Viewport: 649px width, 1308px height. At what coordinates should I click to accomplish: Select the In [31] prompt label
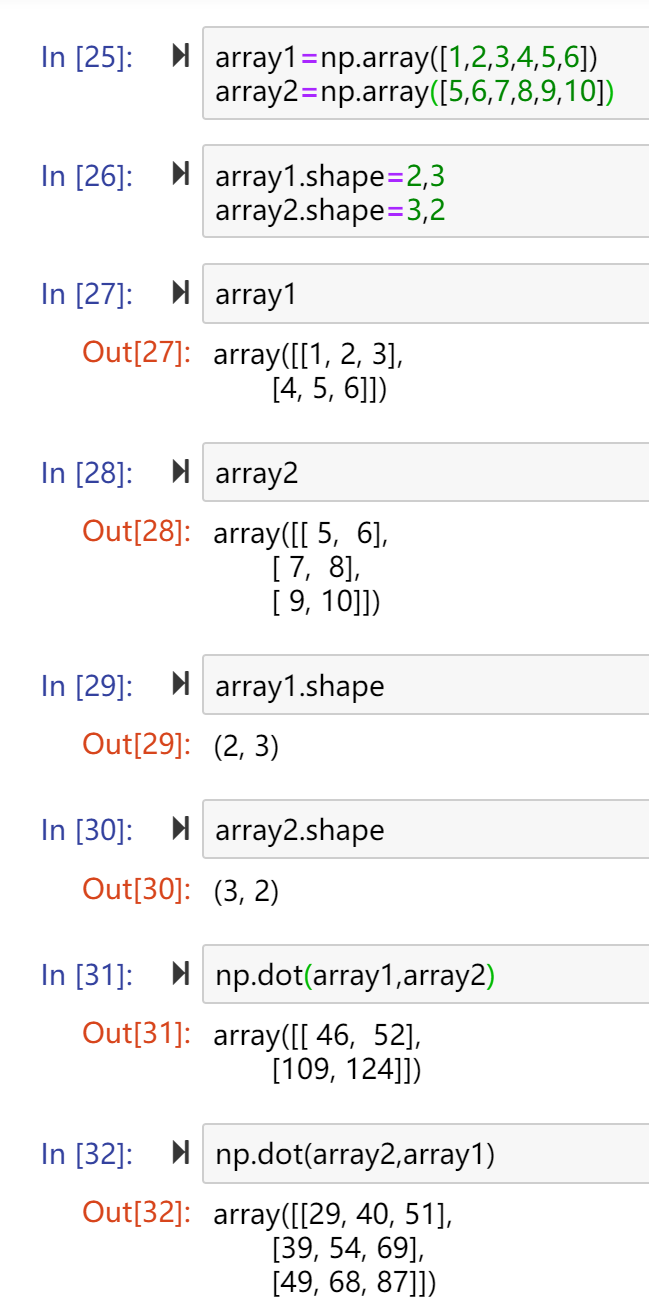click(87, 975)
